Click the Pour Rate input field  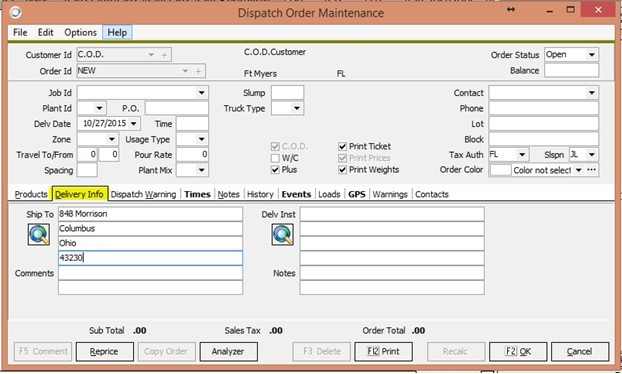[192, 155]
